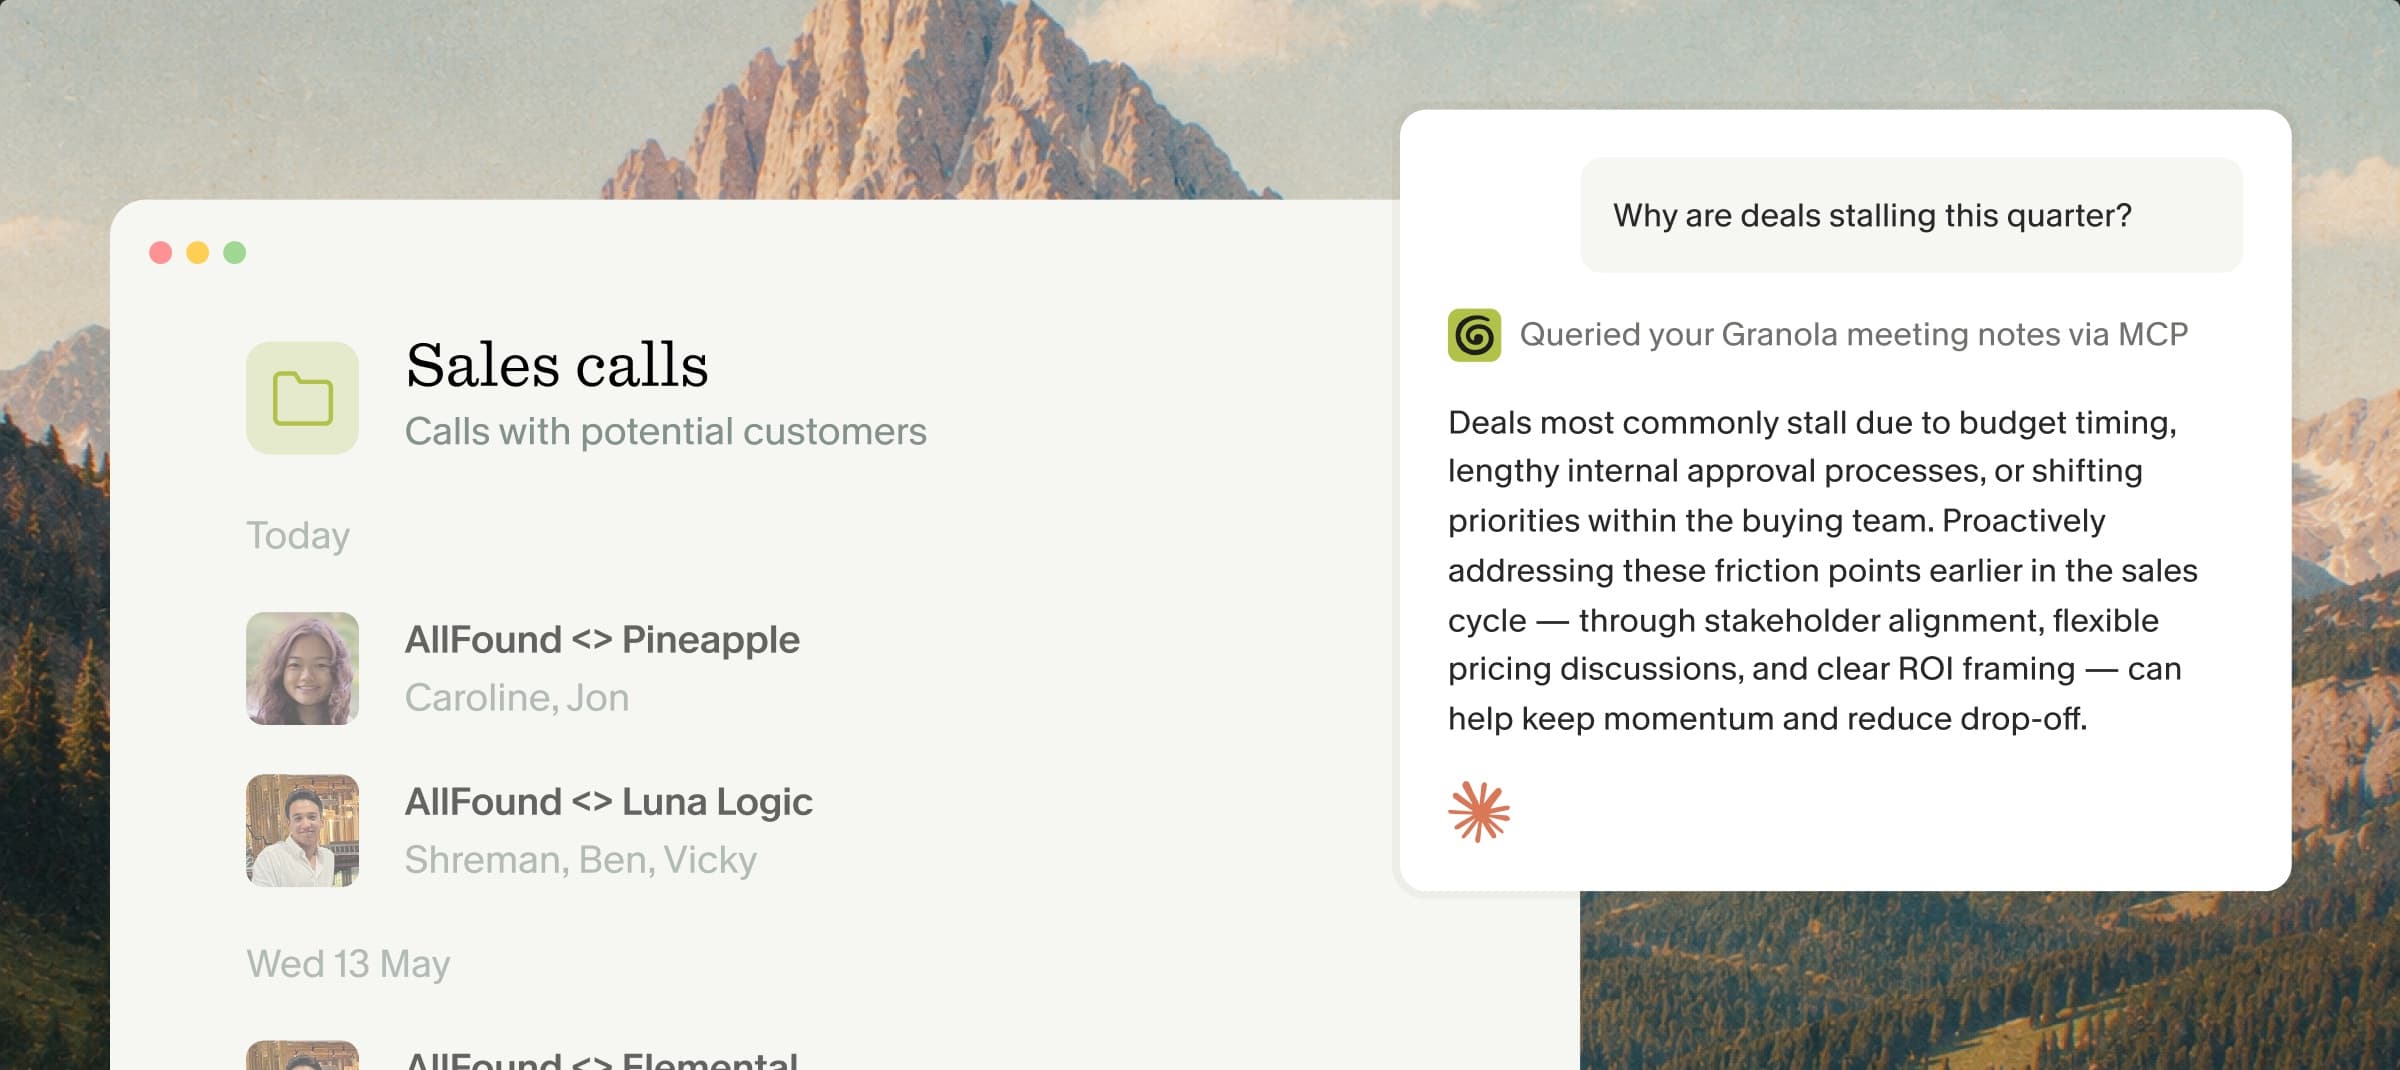Click the Caroline, Jon attendees line

[x=517, y=698]
